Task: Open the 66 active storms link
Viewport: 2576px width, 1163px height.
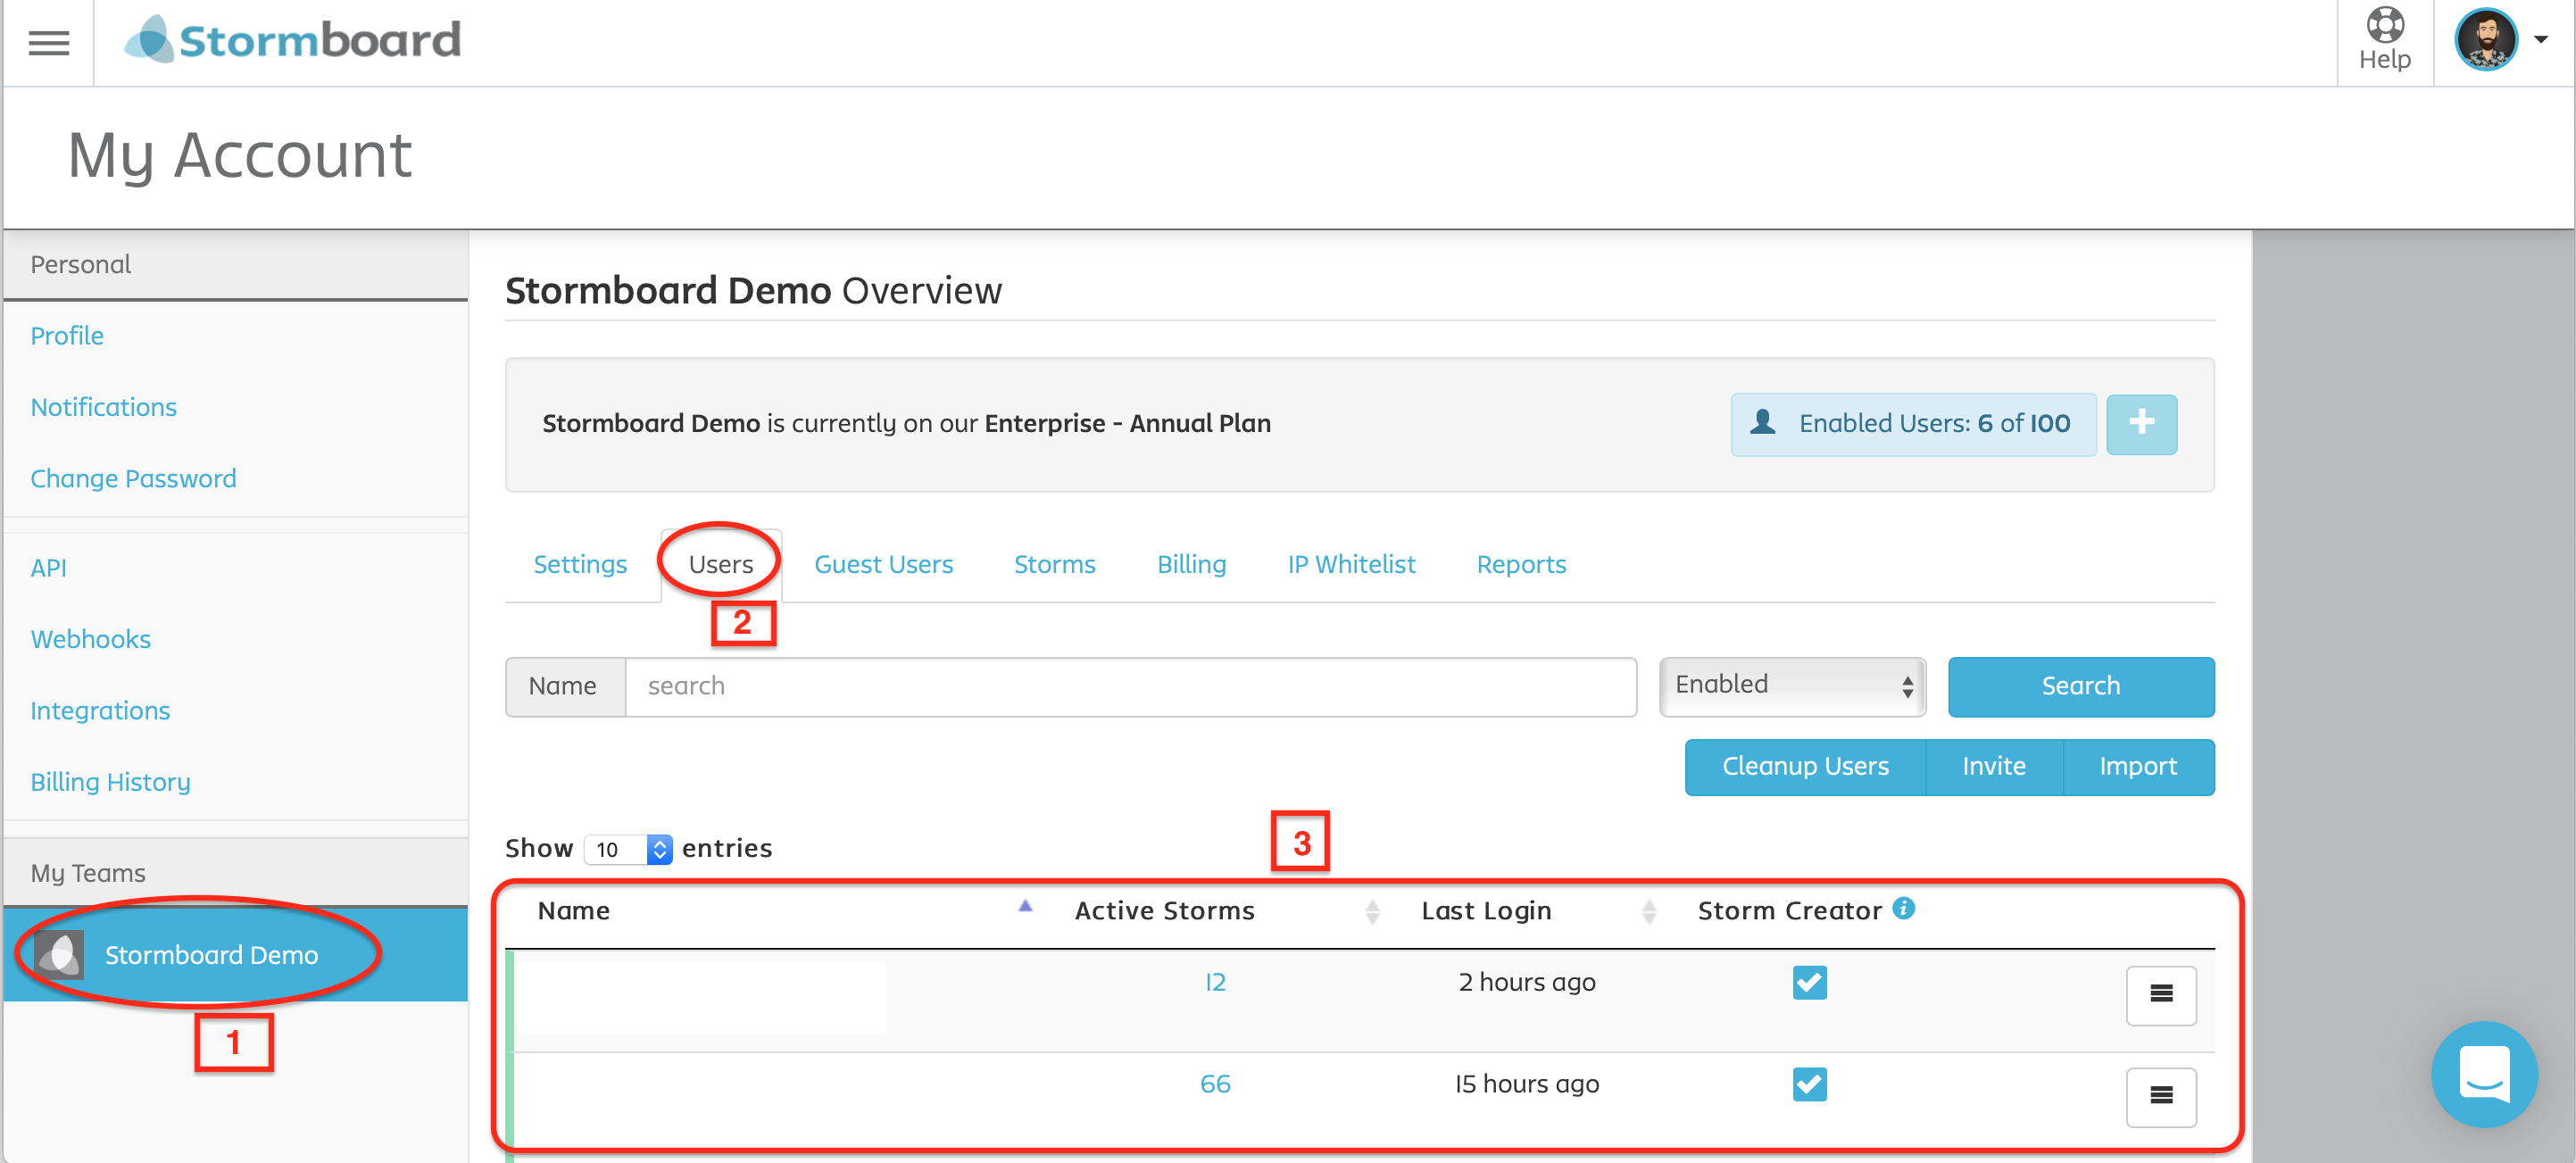Action: pos(1215,1084)
